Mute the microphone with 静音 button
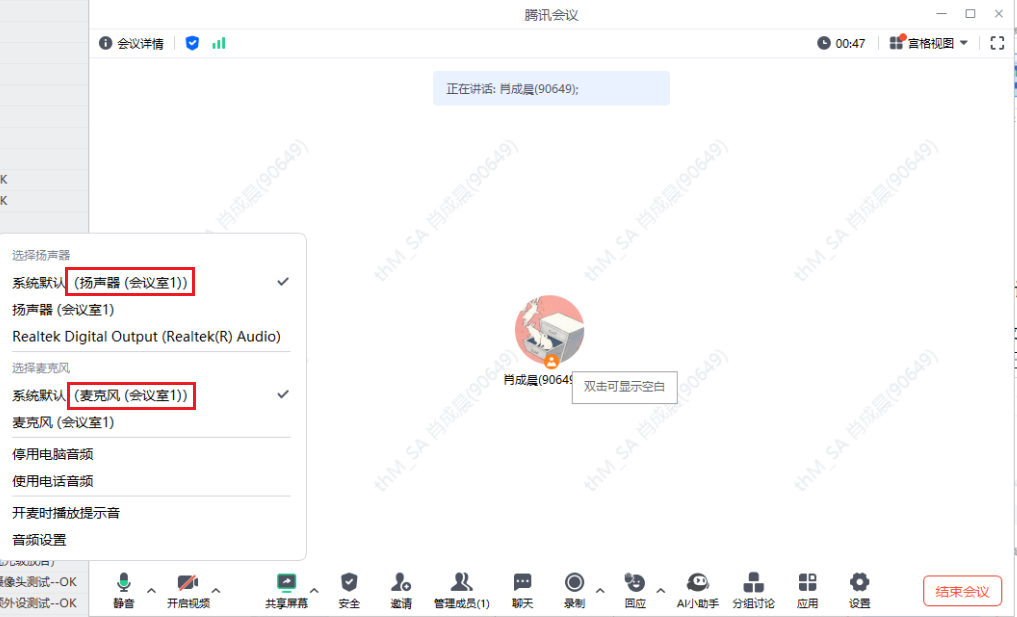This screenshot has width=1017, height=617. 124,583
